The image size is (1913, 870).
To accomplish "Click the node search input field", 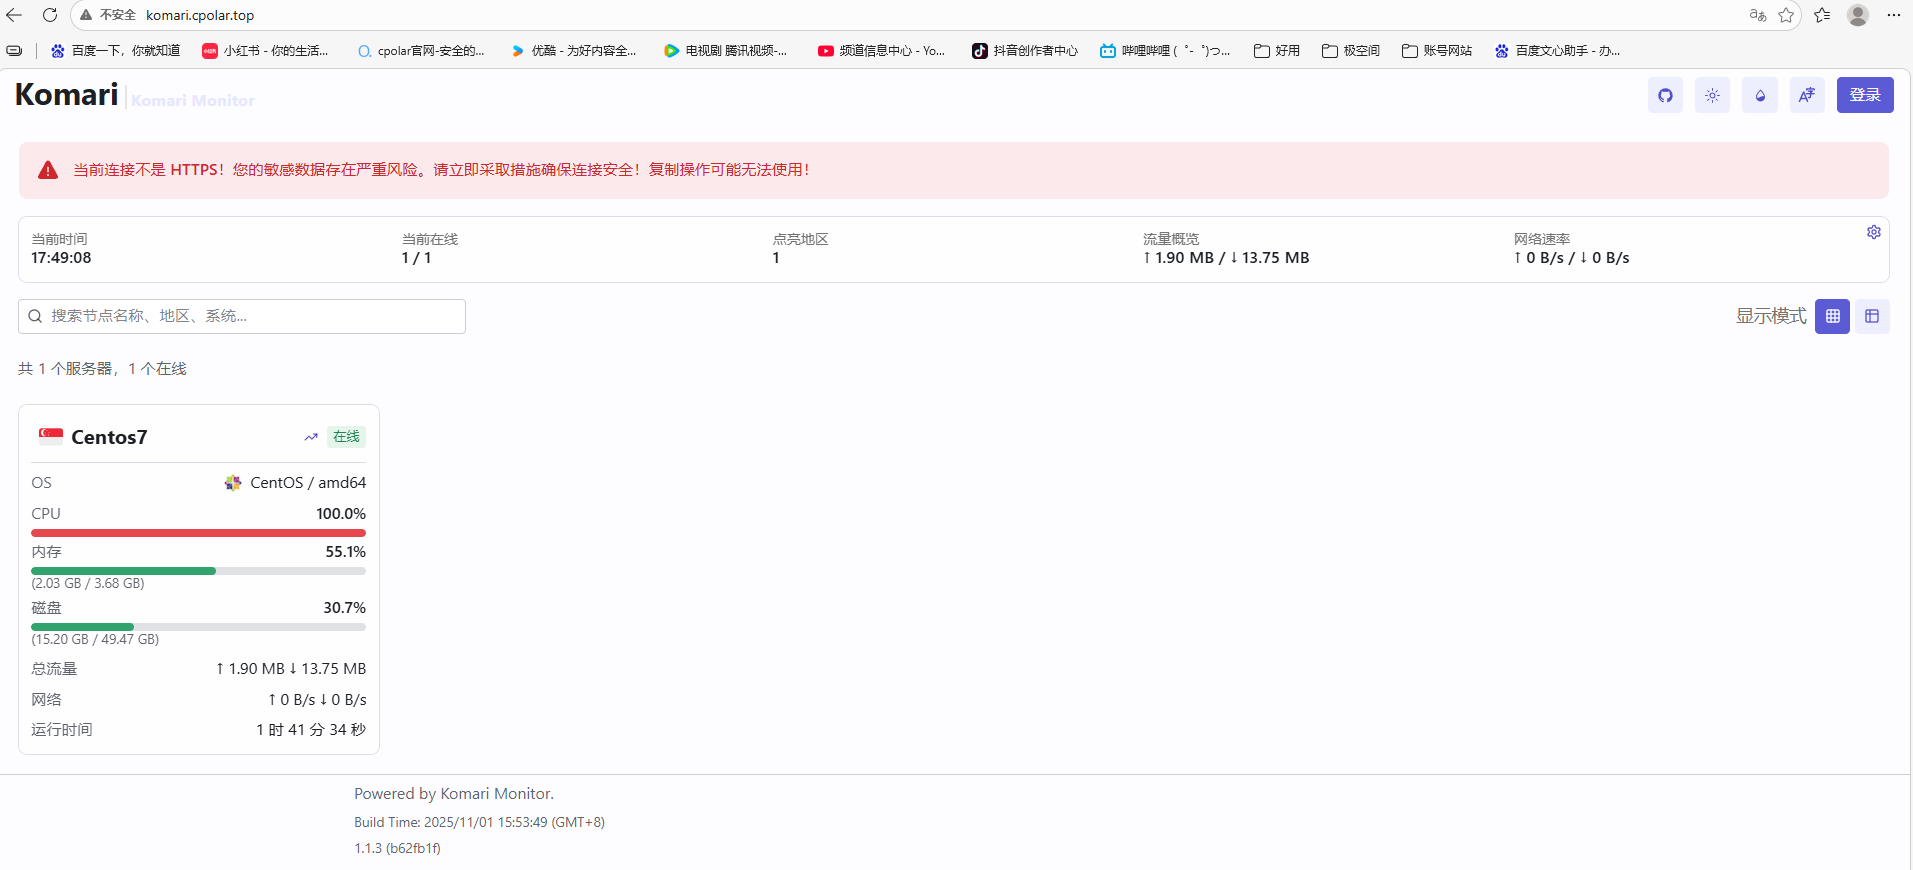I will (242, 316).
